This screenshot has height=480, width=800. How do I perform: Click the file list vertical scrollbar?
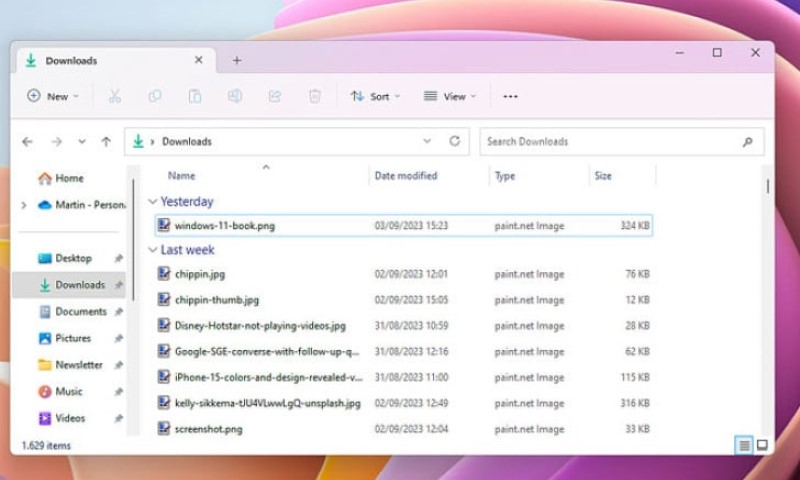[x=767, y=186]
